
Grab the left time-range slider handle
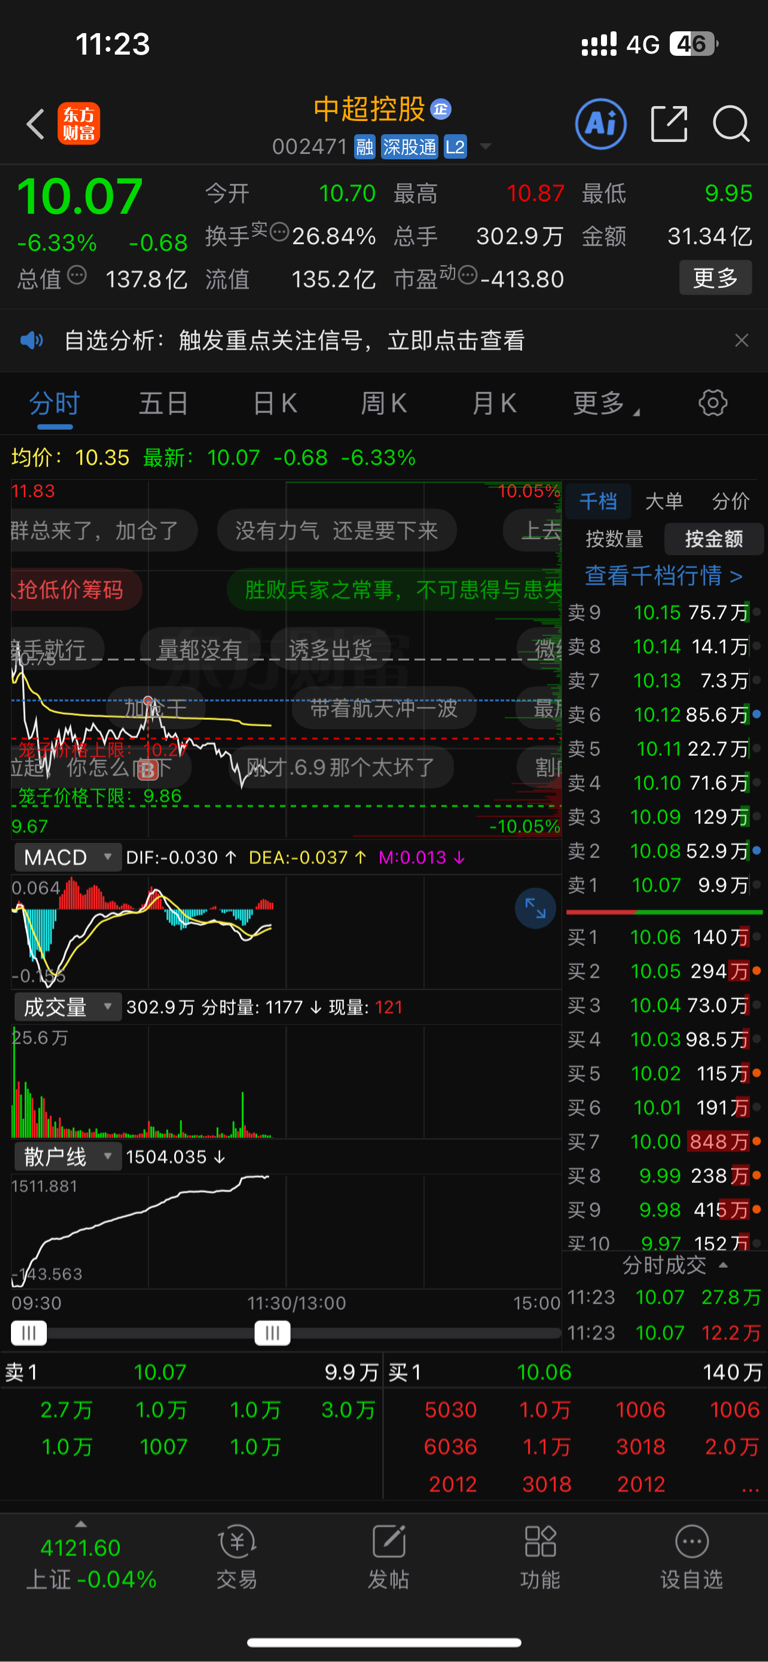29,1333
